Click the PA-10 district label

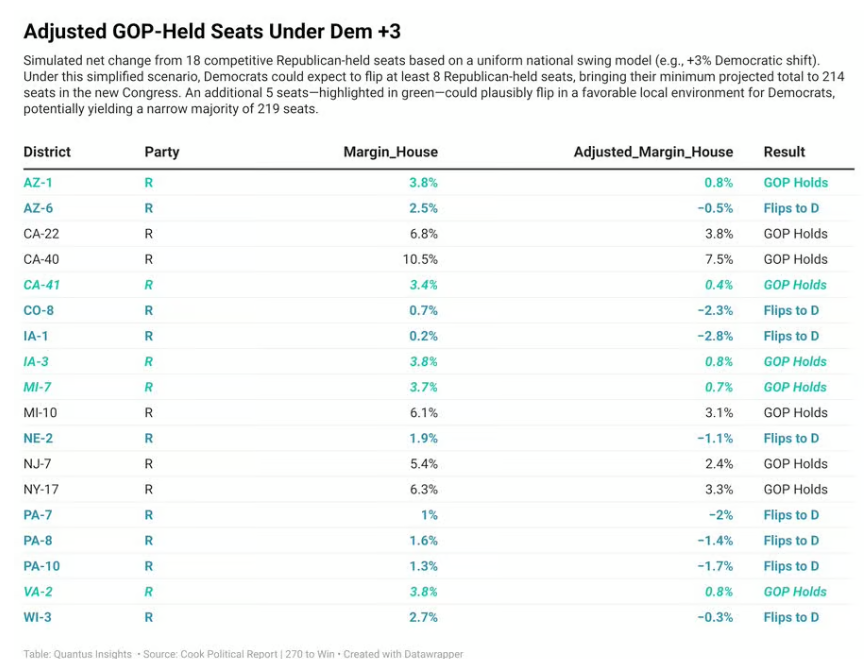[x=41, y=566]
